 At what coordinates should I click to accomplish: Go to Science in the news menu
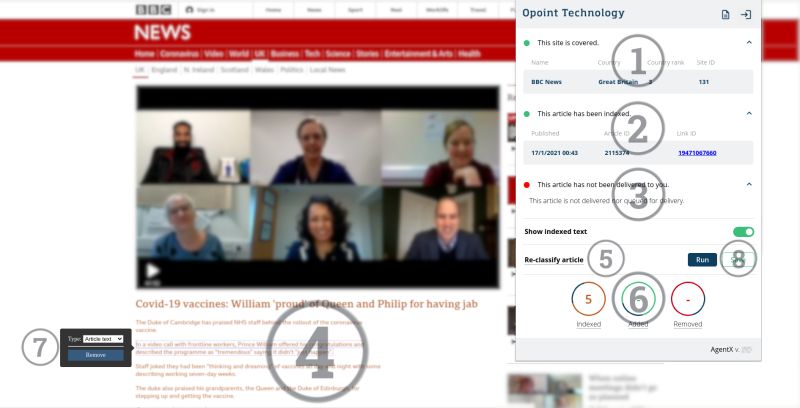pos(338,54)
